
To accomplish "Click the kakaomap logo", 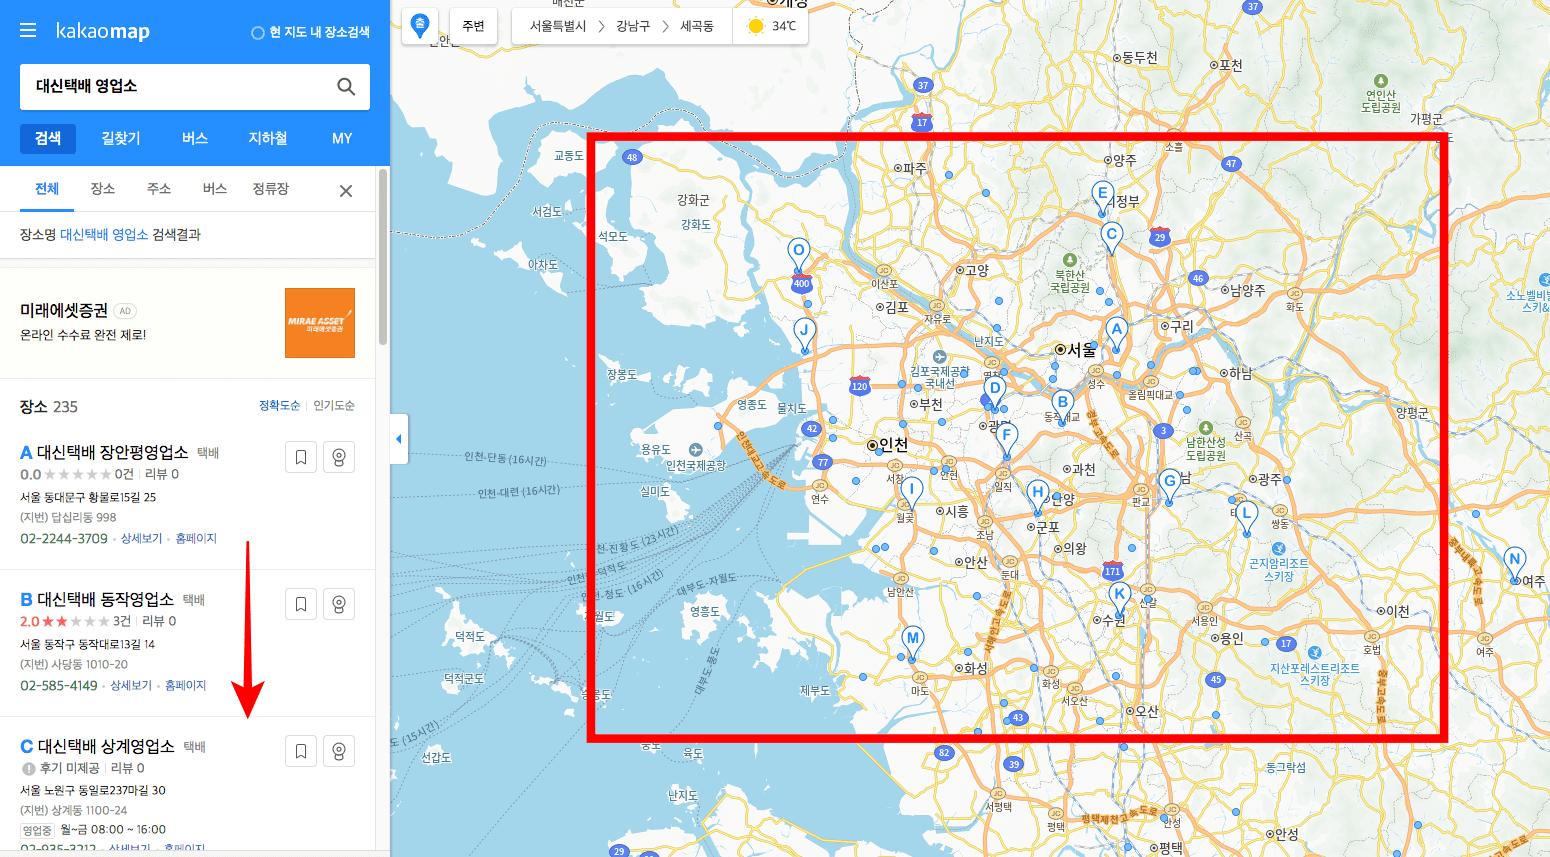I will pyautogui.click(x=102, y=31).
